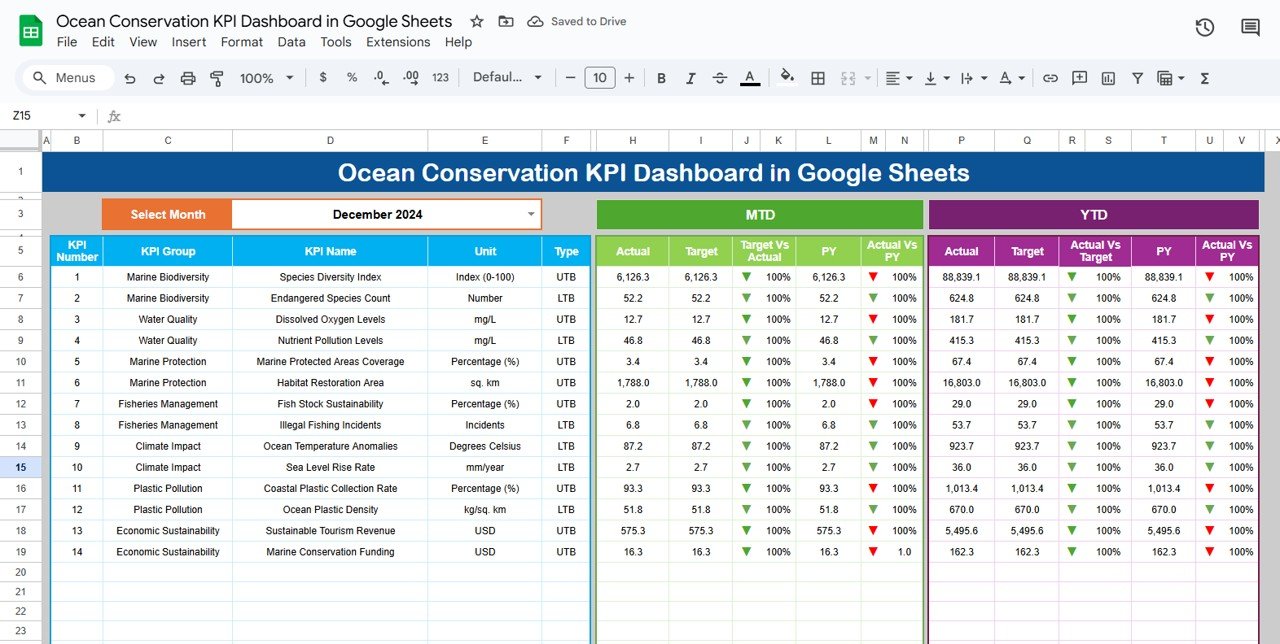Click the Menus search box
This screenshot has width=1280, height=644.
[65, 78]
